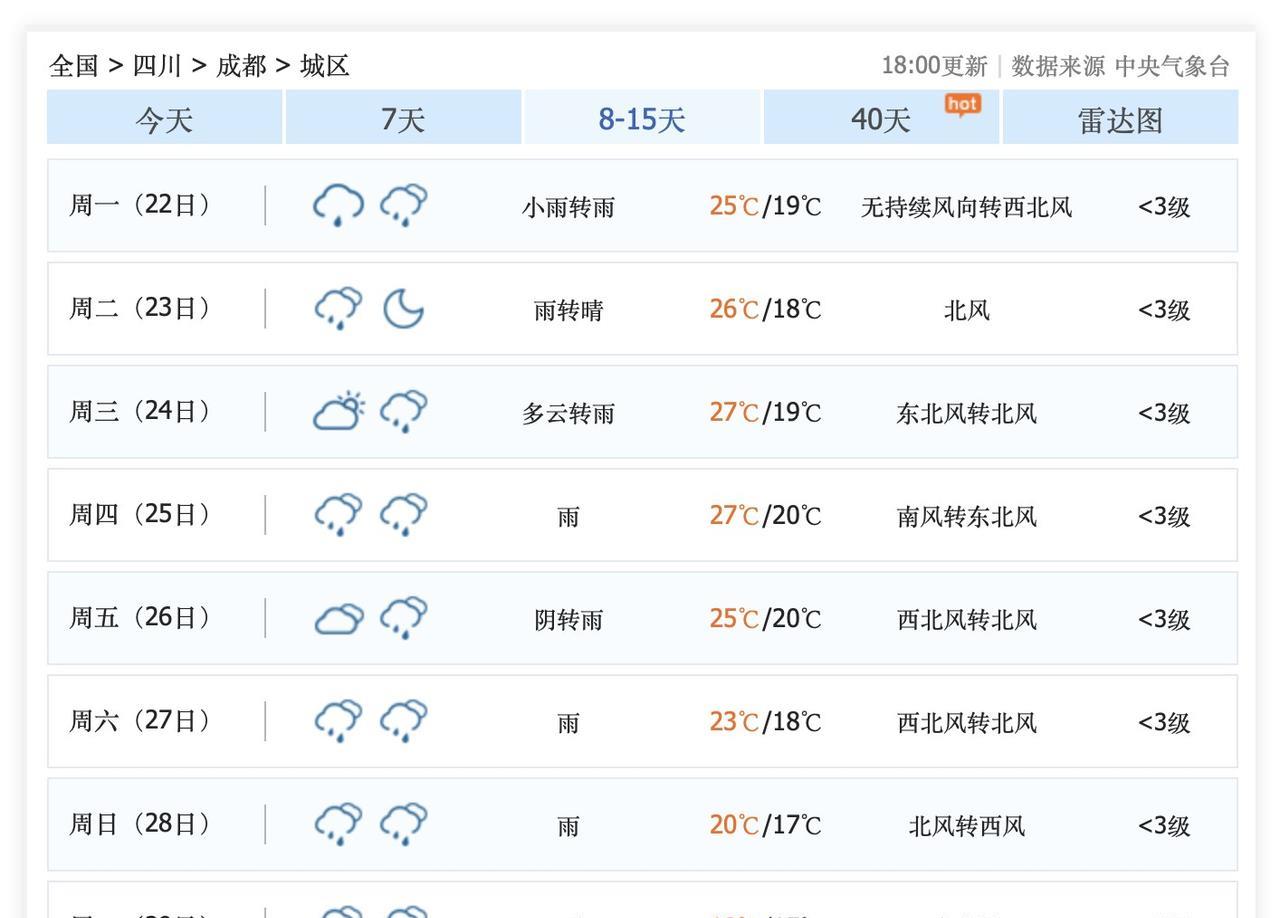Click the 东北风转北风 wind text
Screen dimensions: 1280x918
tap(966, 413)
